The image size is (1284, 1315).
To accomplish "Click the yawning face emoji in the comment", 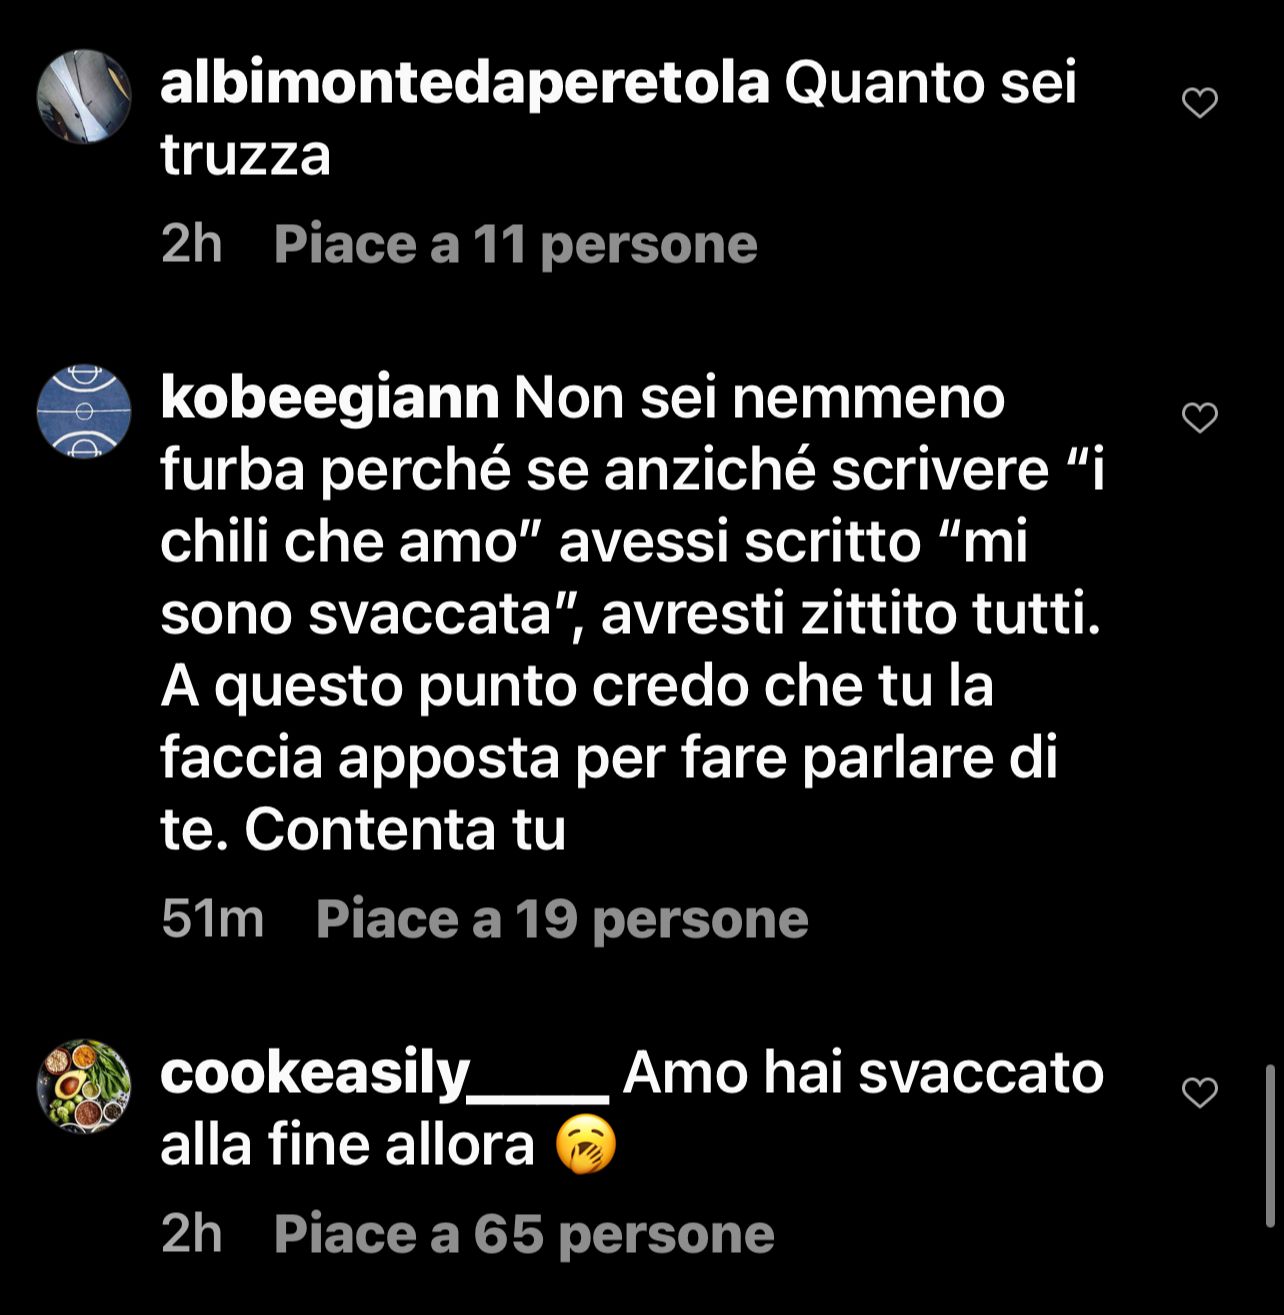I will 586,1146.
